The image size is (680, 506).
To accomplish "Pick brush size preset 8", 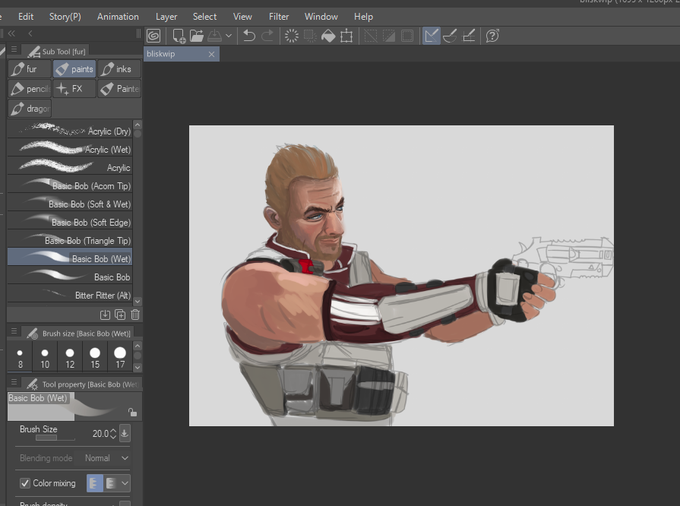I will coord(20,357).
